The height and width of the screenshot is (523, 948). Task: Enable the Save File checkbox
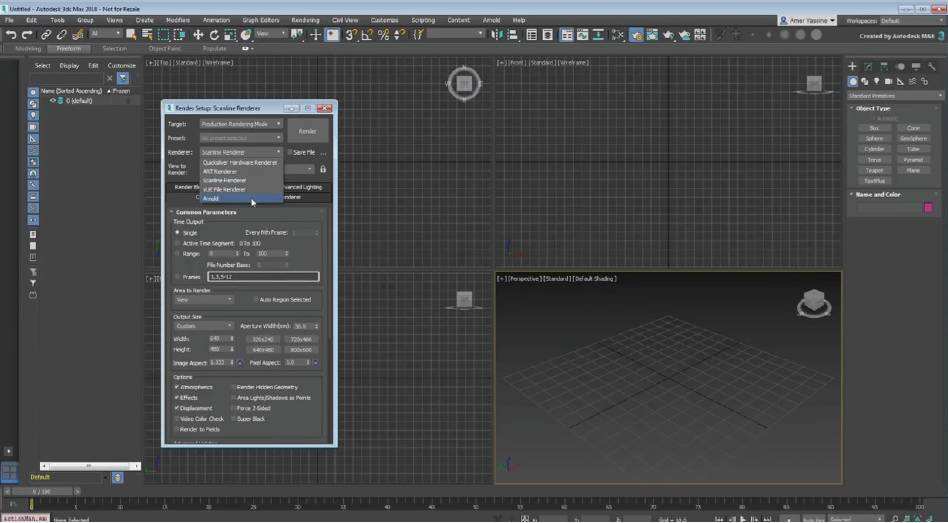[x=290, y=152]
